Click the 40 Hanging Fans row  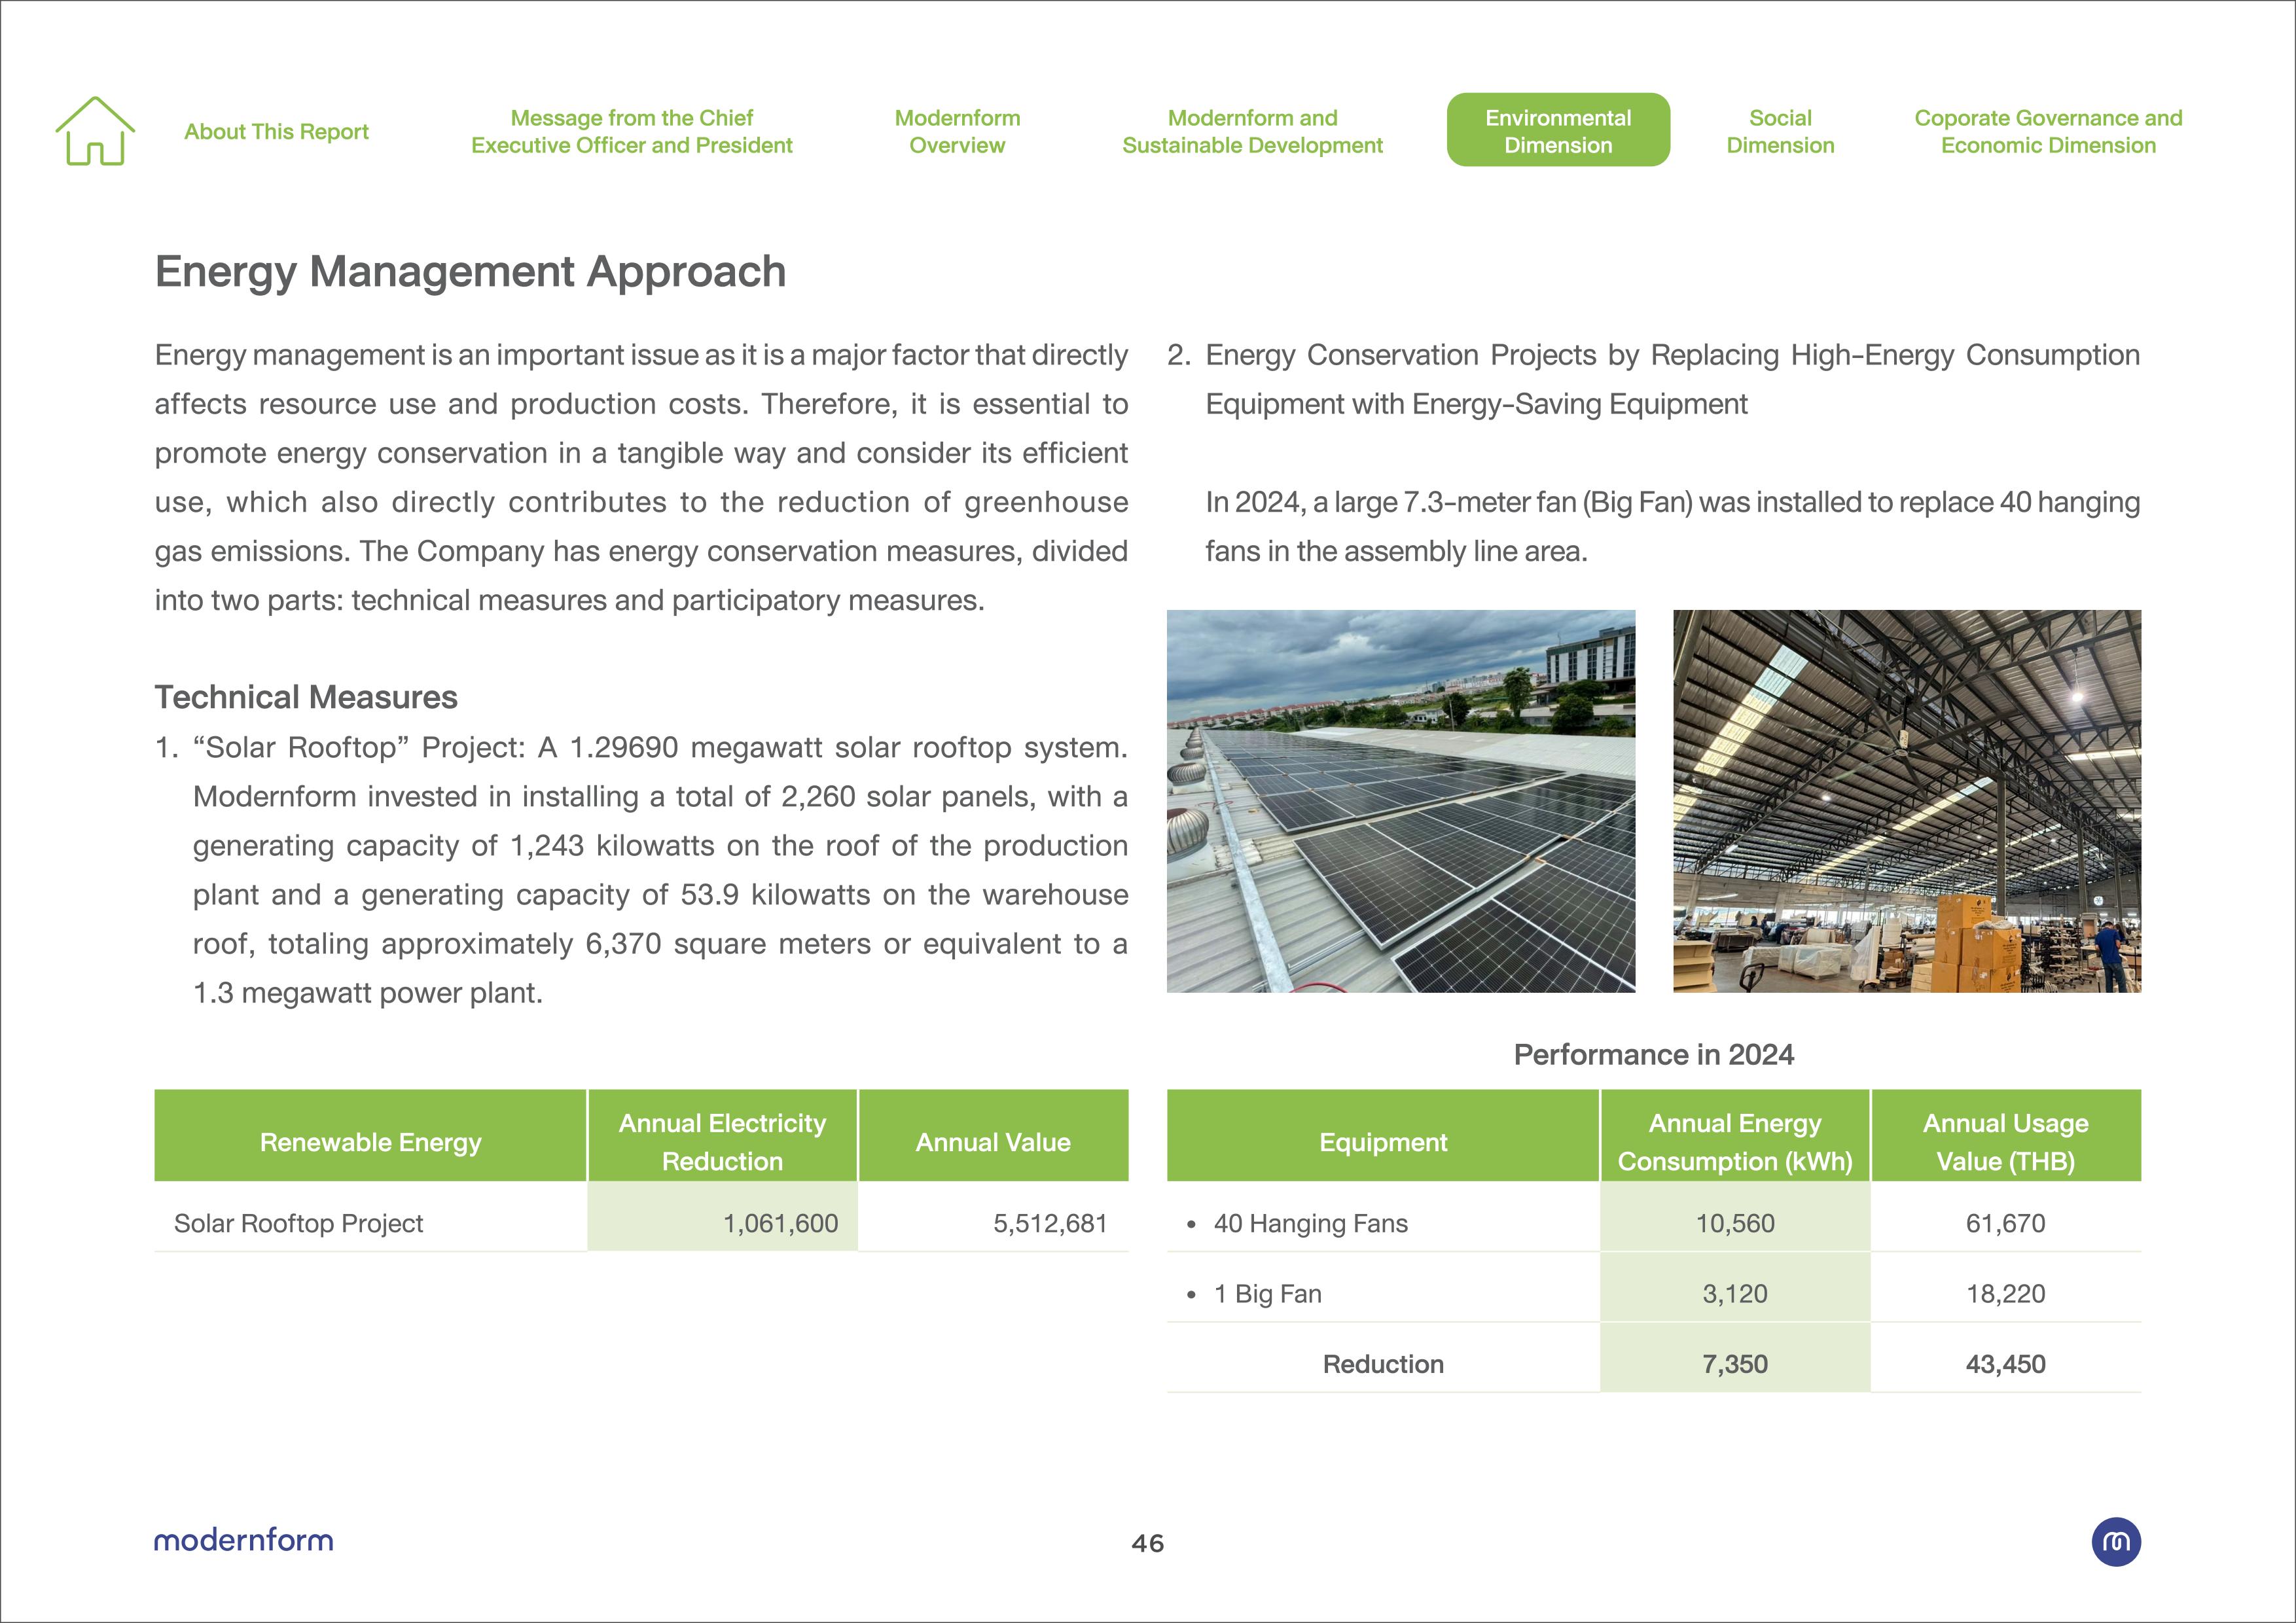(x=1310, y=1223)
